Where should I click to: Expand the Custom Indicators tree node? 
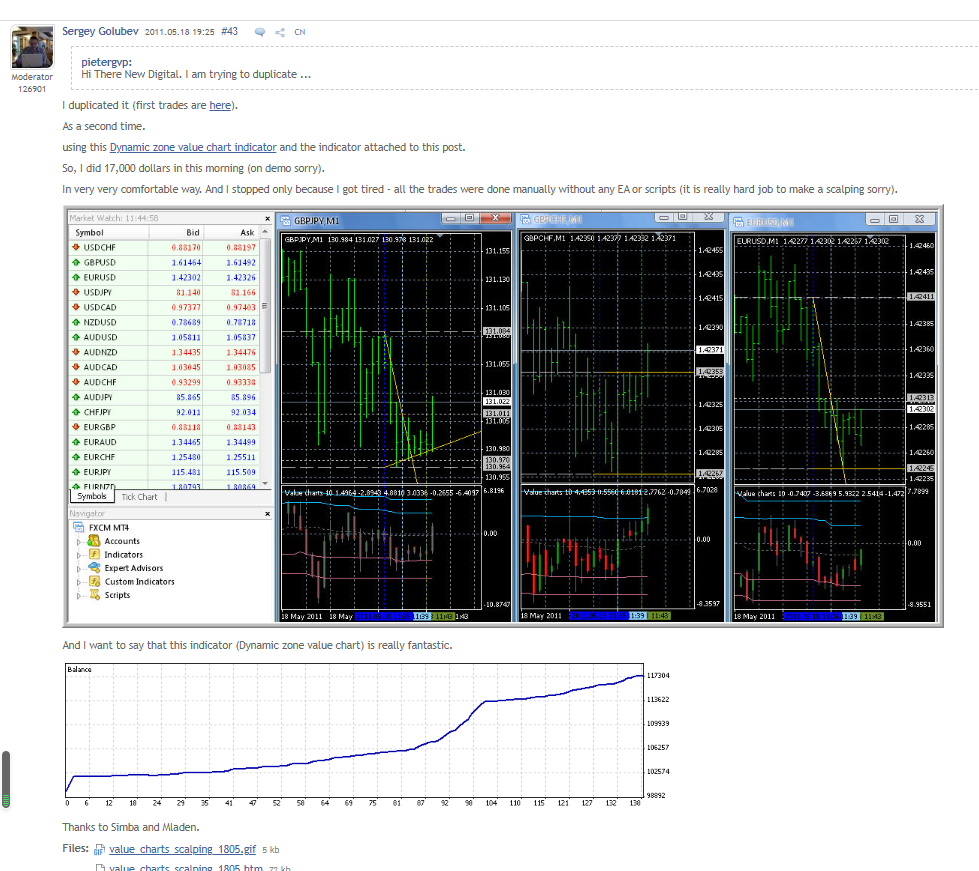tap(80, 582)
